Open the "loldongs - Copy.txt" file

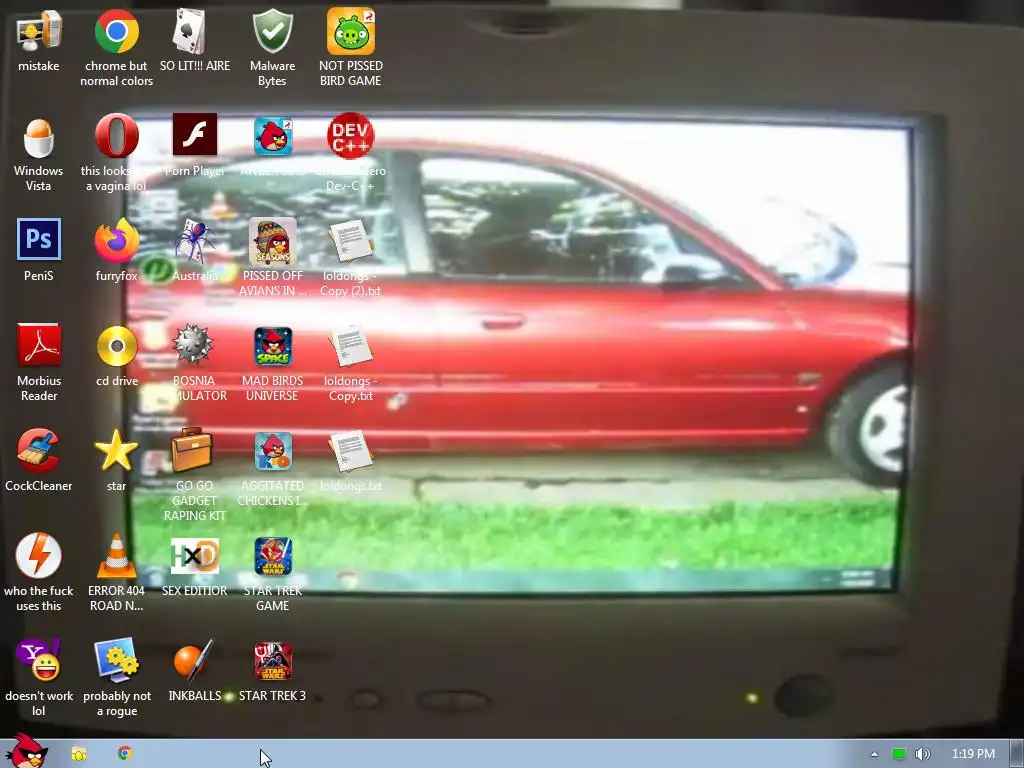(x=351, y=345)
